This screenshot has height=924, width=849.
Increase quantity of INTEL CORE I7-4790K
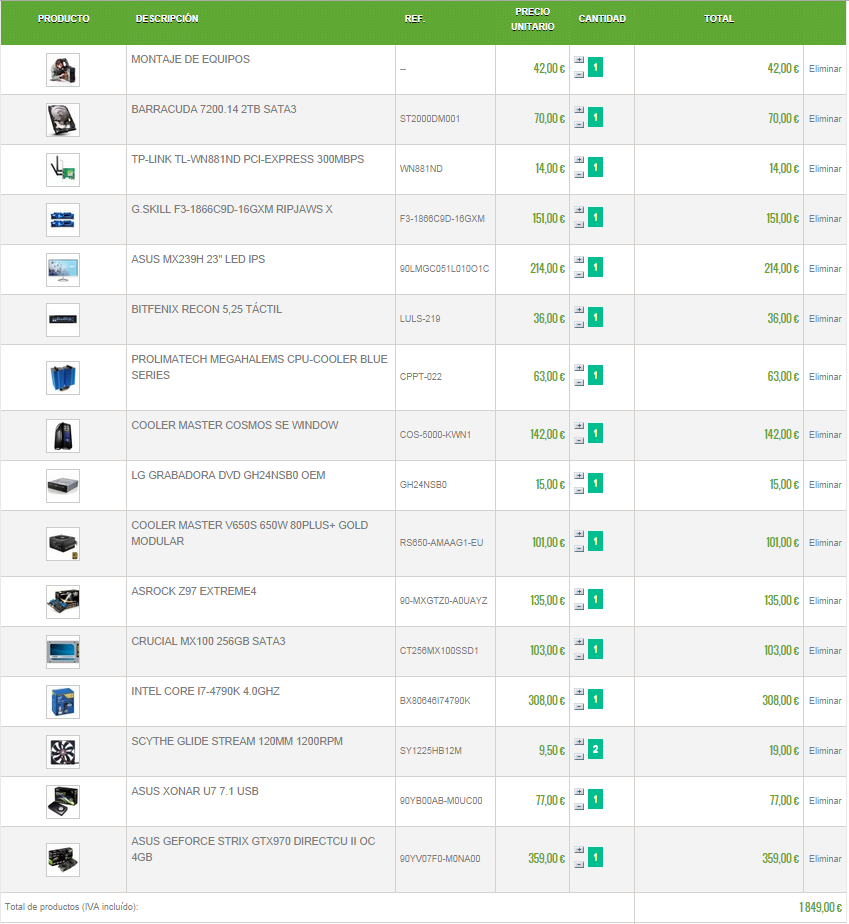tap(579, 692)
